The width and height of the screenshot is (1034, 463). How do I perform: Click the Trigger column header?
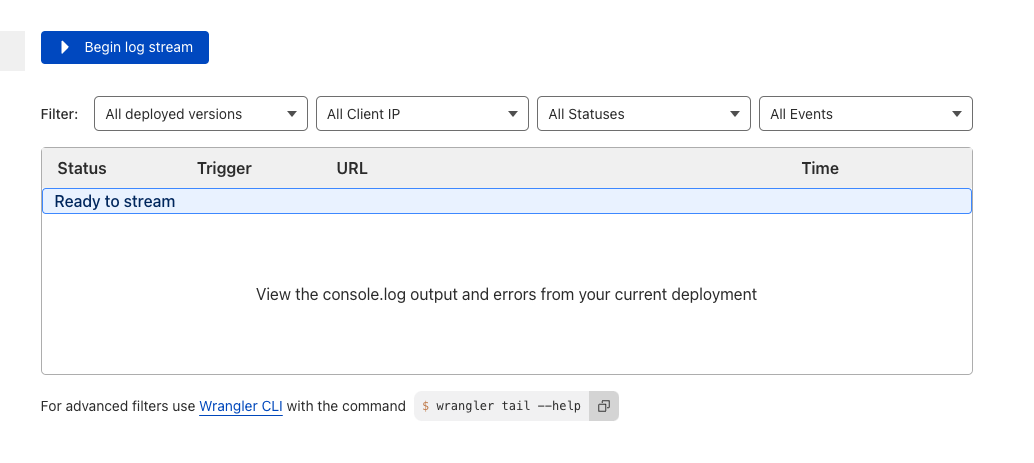224,168
